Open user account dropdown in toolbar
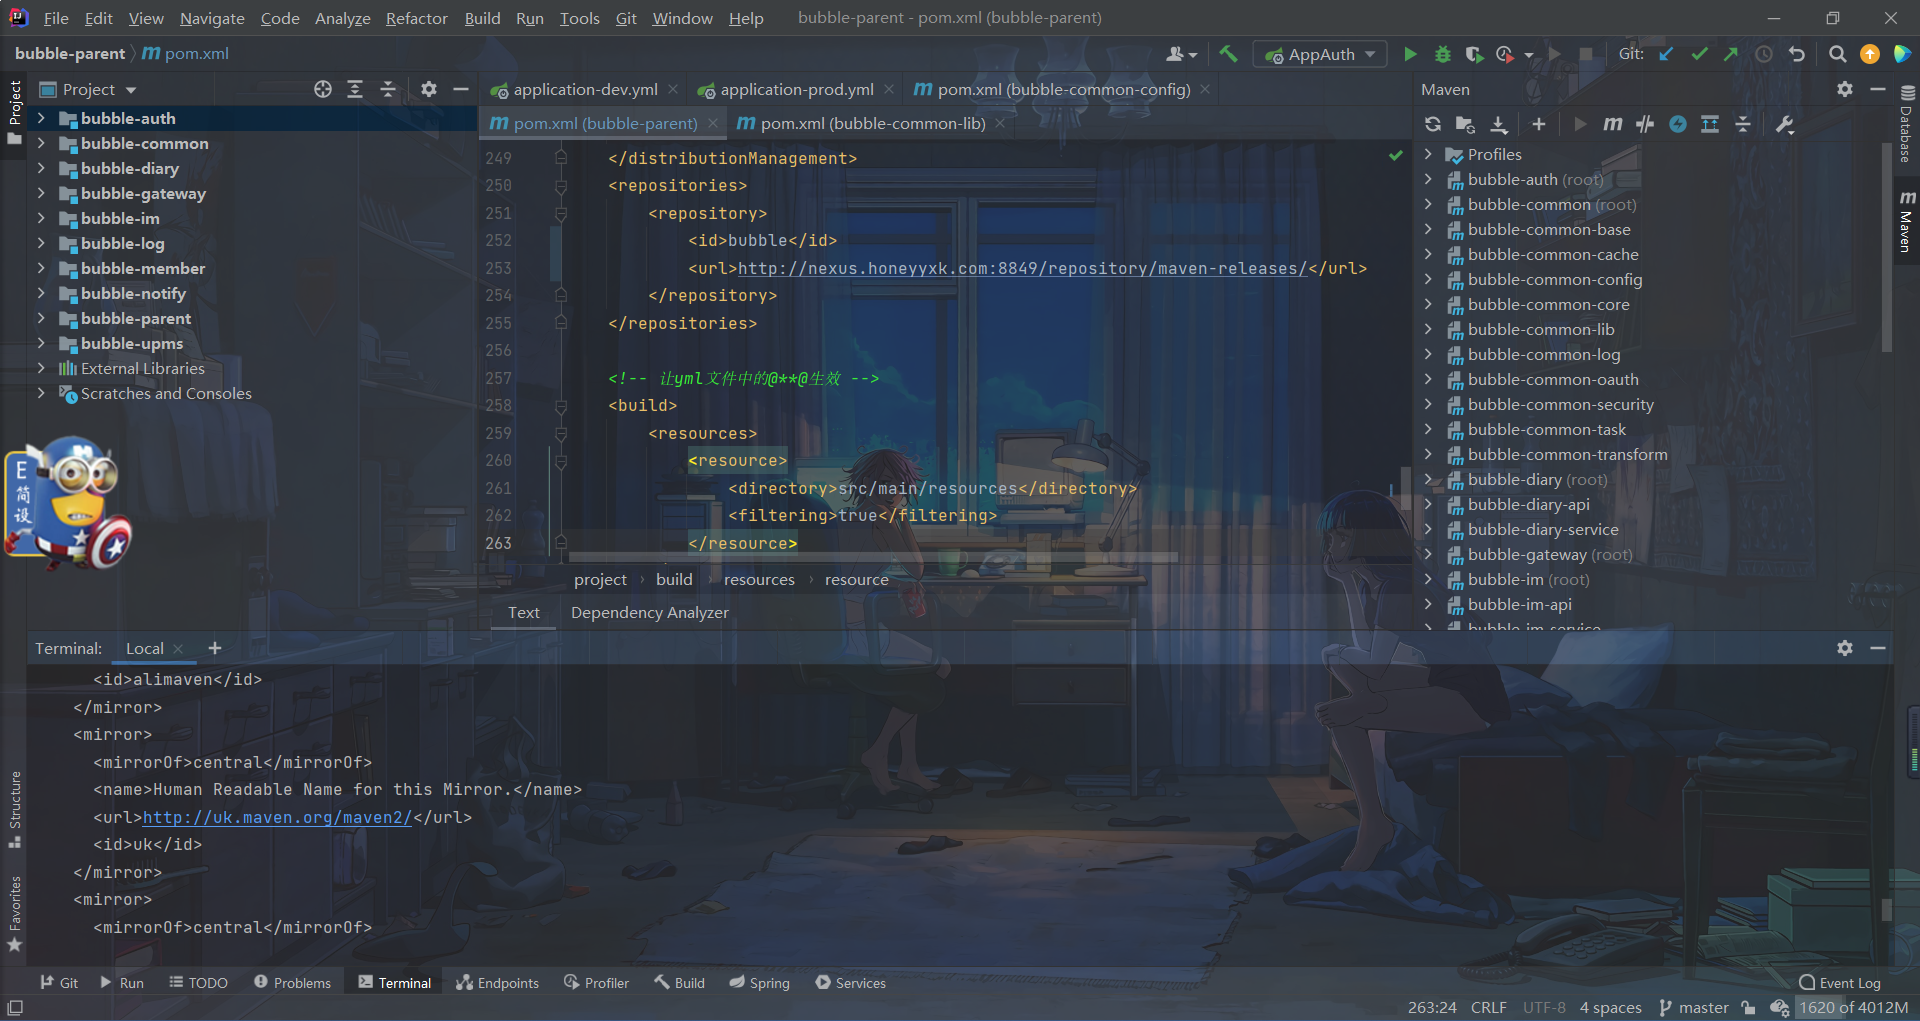Image resolution: width=1920 pixels, height=1021 pixels. 1181,54
